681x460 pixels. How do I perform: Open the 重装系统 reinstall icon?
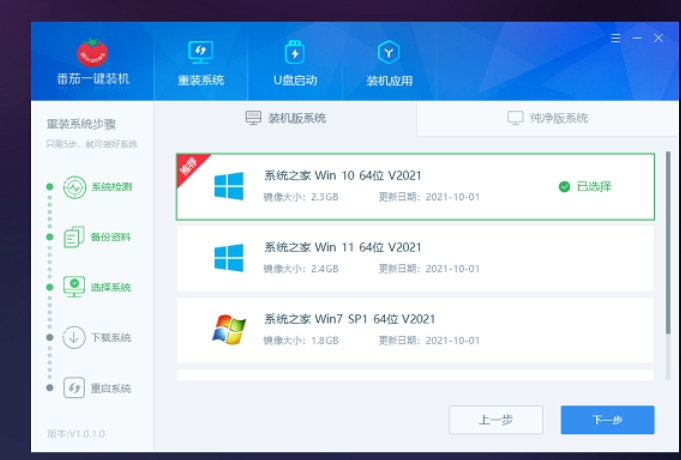click(200, 53)
